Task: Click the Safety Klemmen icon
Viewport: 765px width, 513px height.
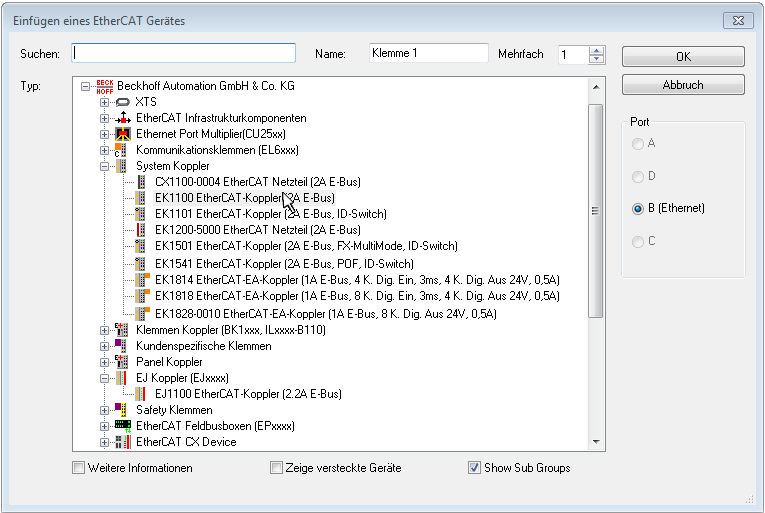Action: point(123,409)
